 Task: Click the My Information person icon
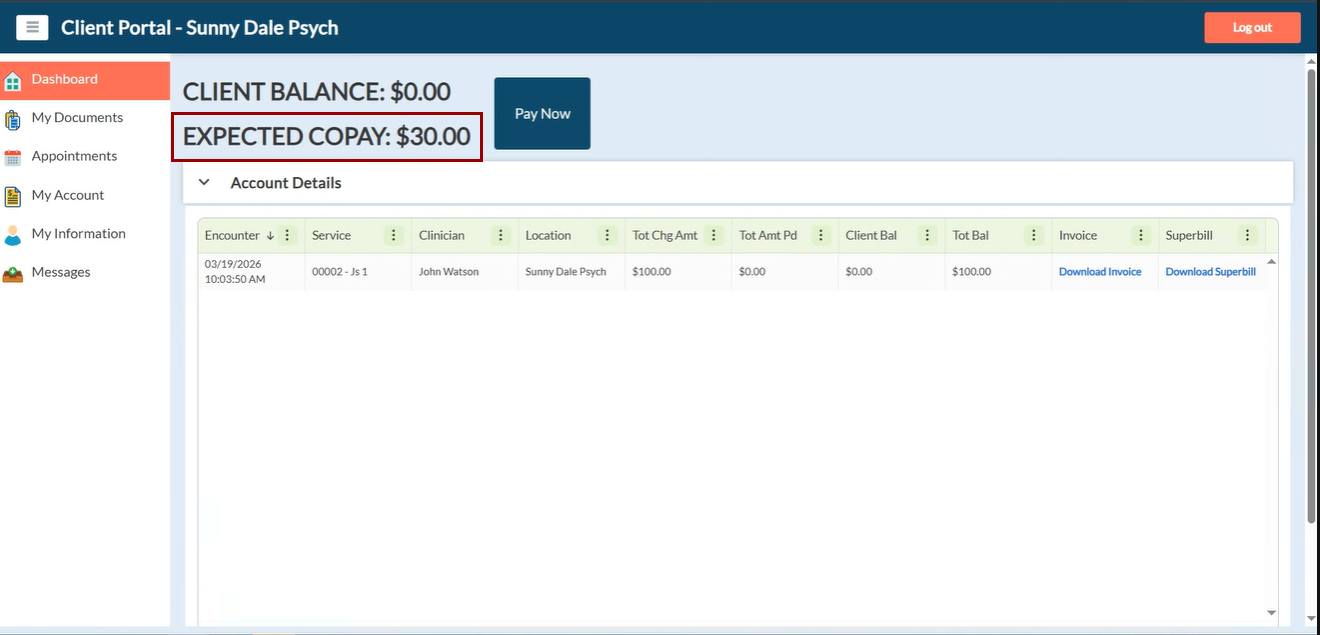point(13,235)
